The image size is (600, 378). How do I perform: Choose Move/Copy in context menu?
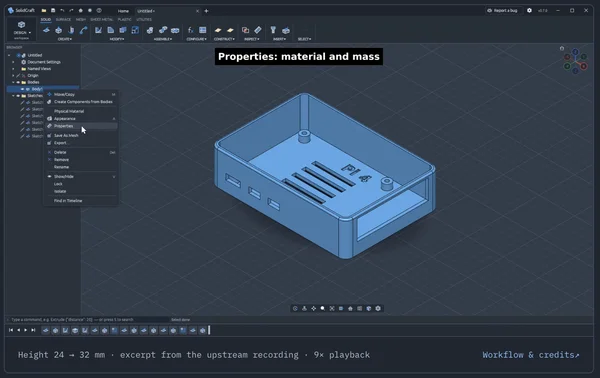[81, 94]
